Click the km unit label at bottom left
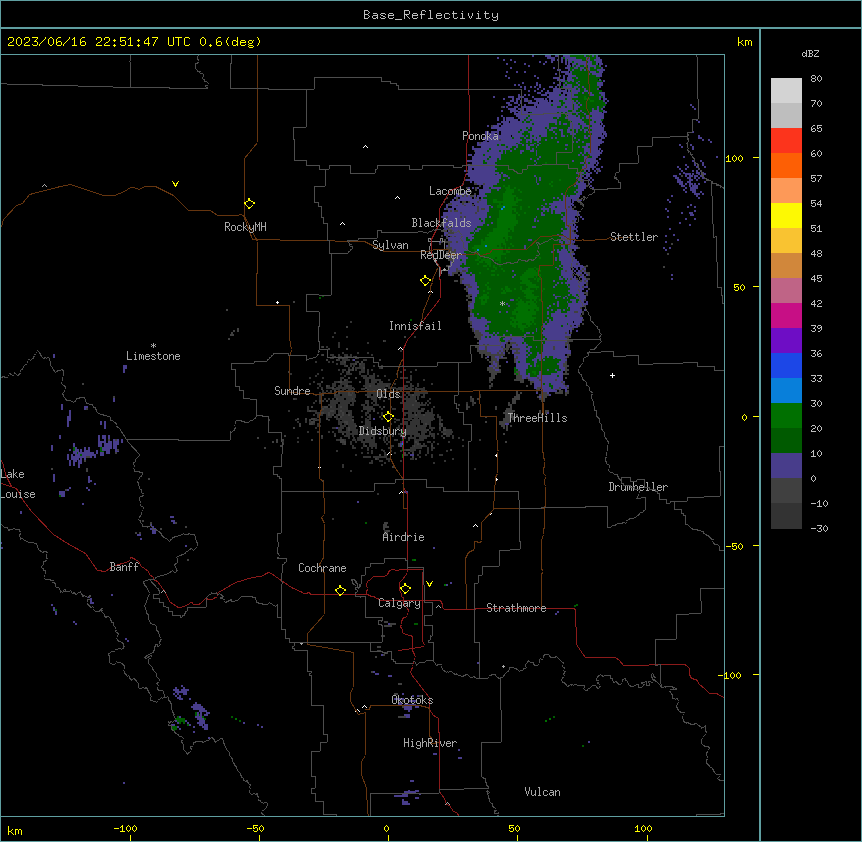 (15, 830)
